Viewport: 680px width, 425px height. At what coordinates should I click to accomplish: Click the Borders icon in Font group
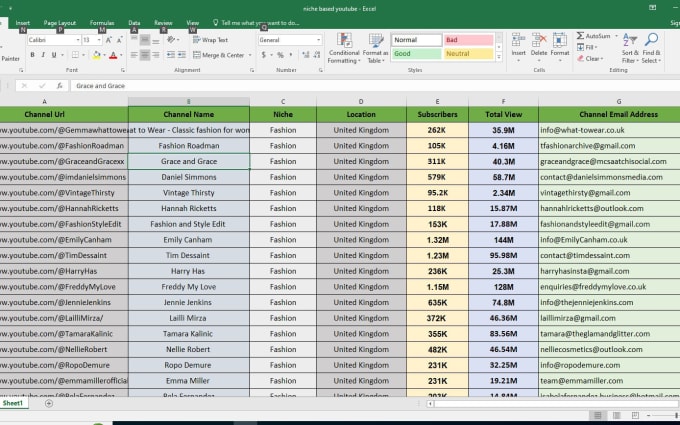[x=75, y=55]
